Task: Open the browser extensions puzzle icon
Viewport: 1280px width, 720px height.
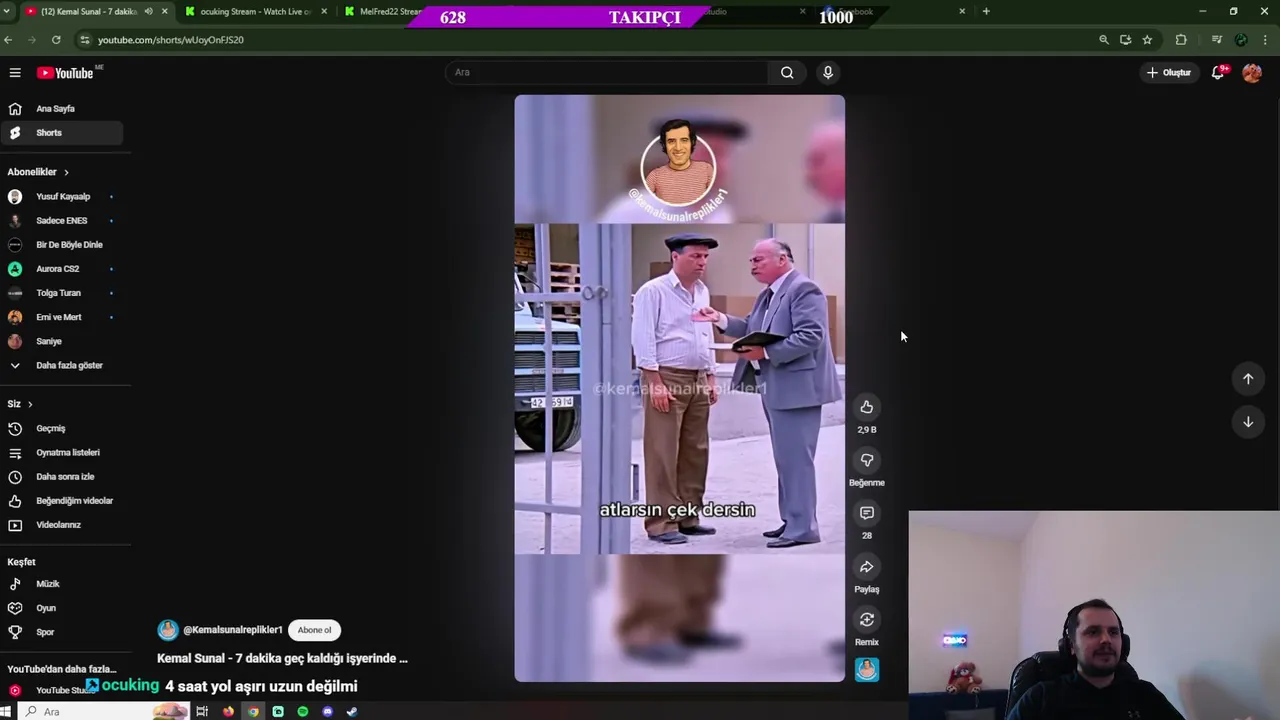Action: point(1181,40)
